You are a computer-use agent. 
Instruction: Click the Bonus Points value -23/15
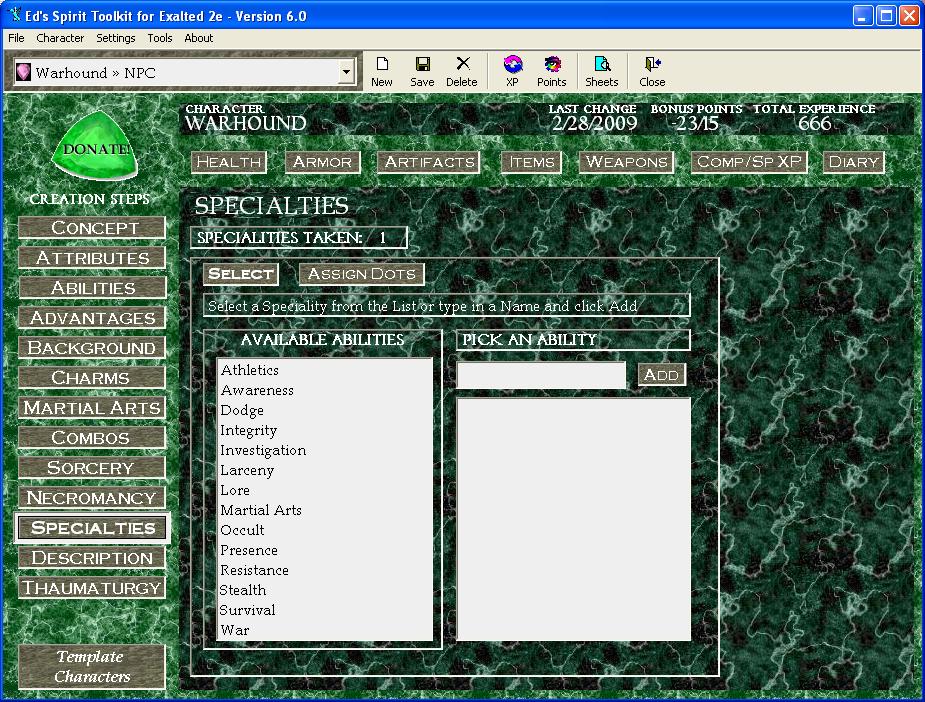(x=695, y=123)
